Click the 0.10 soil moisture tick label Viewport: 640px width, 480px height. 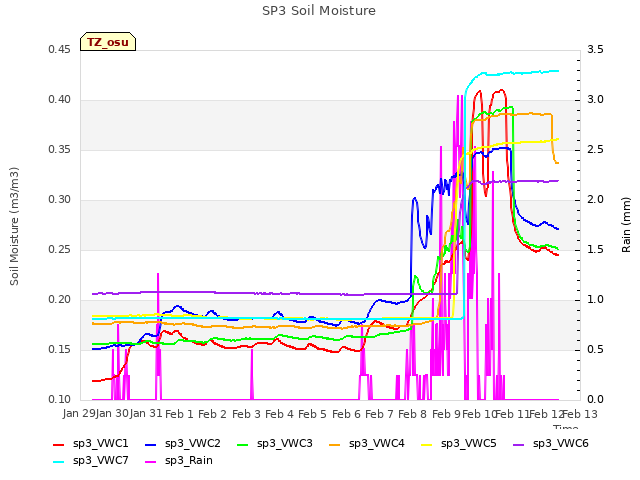point(60,400)
